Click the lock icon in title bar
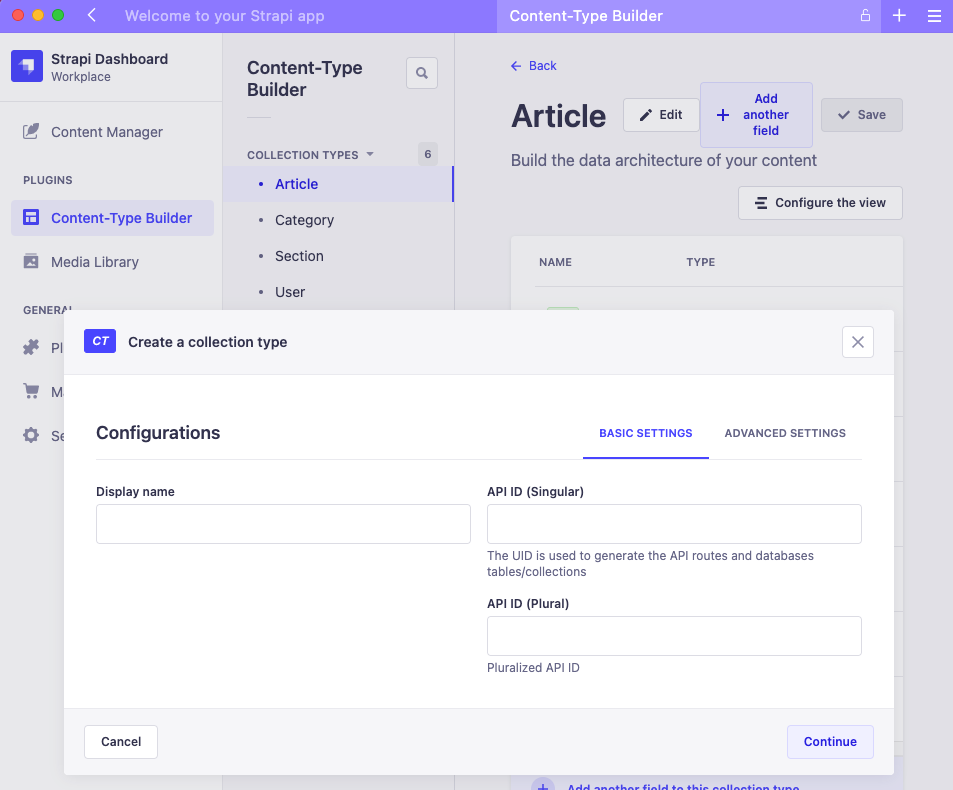The width and height of the screenshot is (953, 790). point(865,16)
